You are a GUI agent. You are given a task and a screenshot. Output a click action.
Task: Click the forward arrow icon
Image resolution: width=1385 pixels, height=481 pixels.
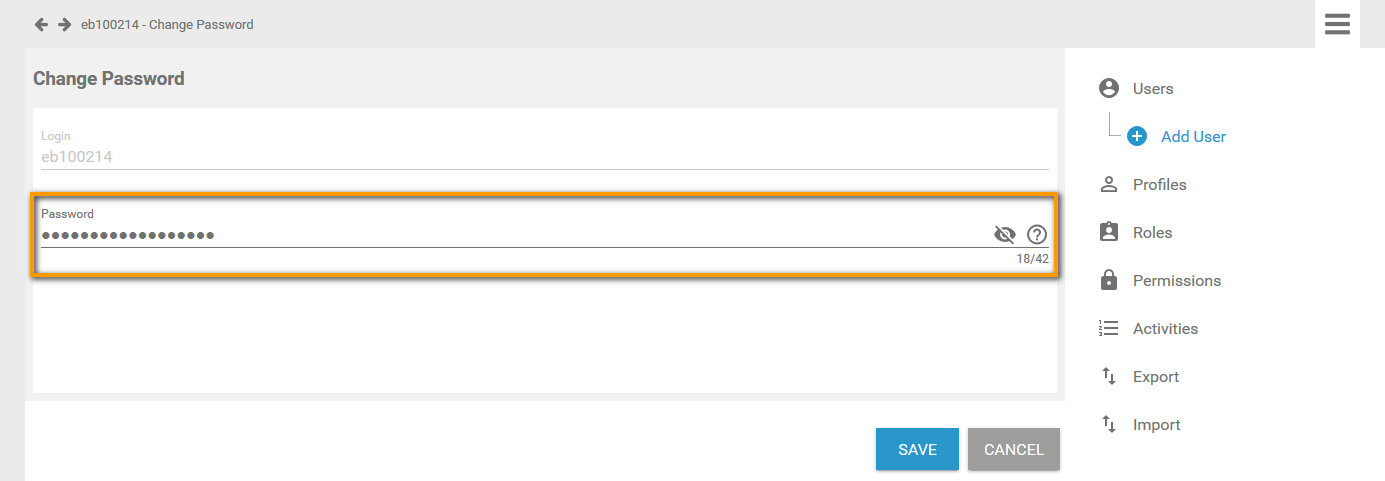click(x=64, y=24)
